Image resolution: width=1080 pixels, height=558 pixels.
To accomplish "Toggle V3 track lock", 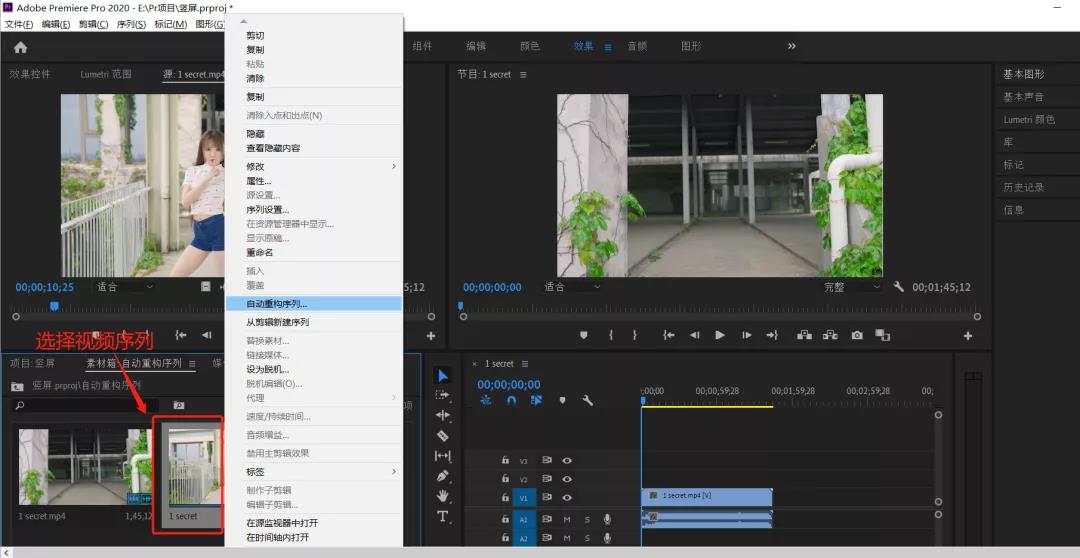I will 505,460.
